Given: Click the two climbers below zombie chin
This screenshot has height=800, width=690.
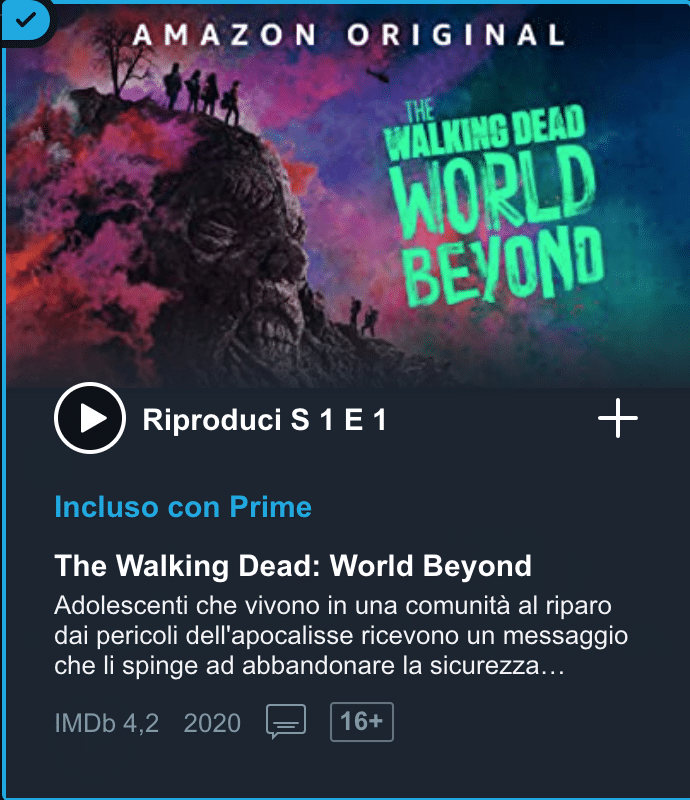Looking at the screenshot, I should click(x=363, y=316).
